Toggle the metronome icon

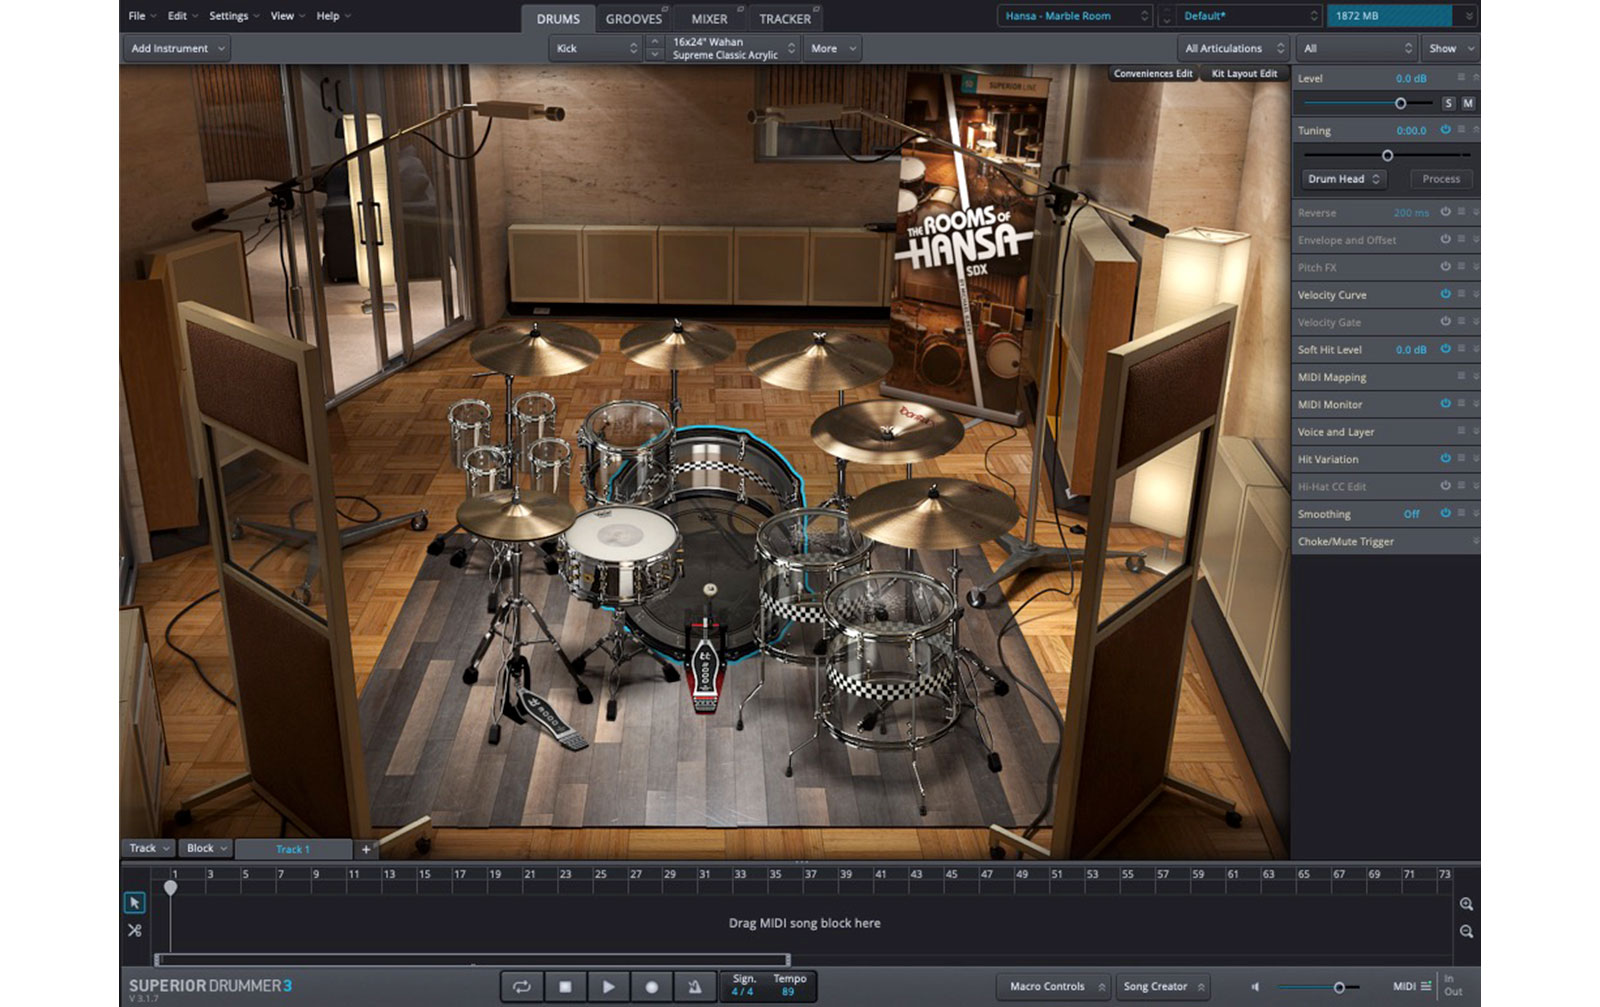click(694, 986)
